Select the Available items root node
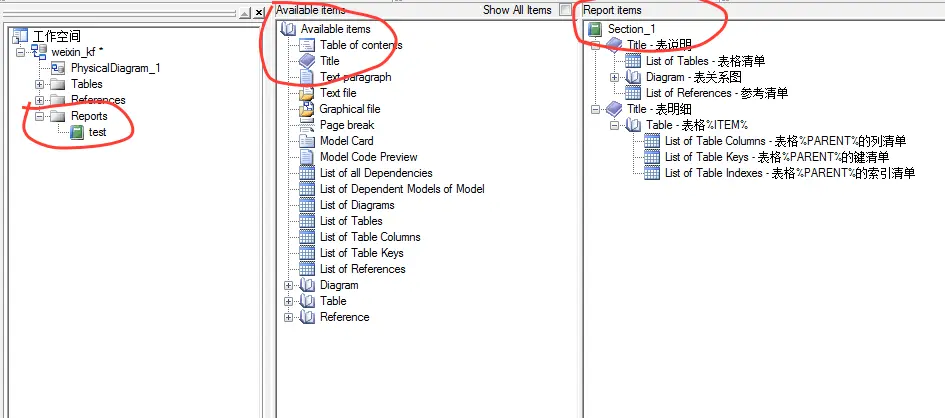Screen dimensions: 945x418 click(336, 29)
